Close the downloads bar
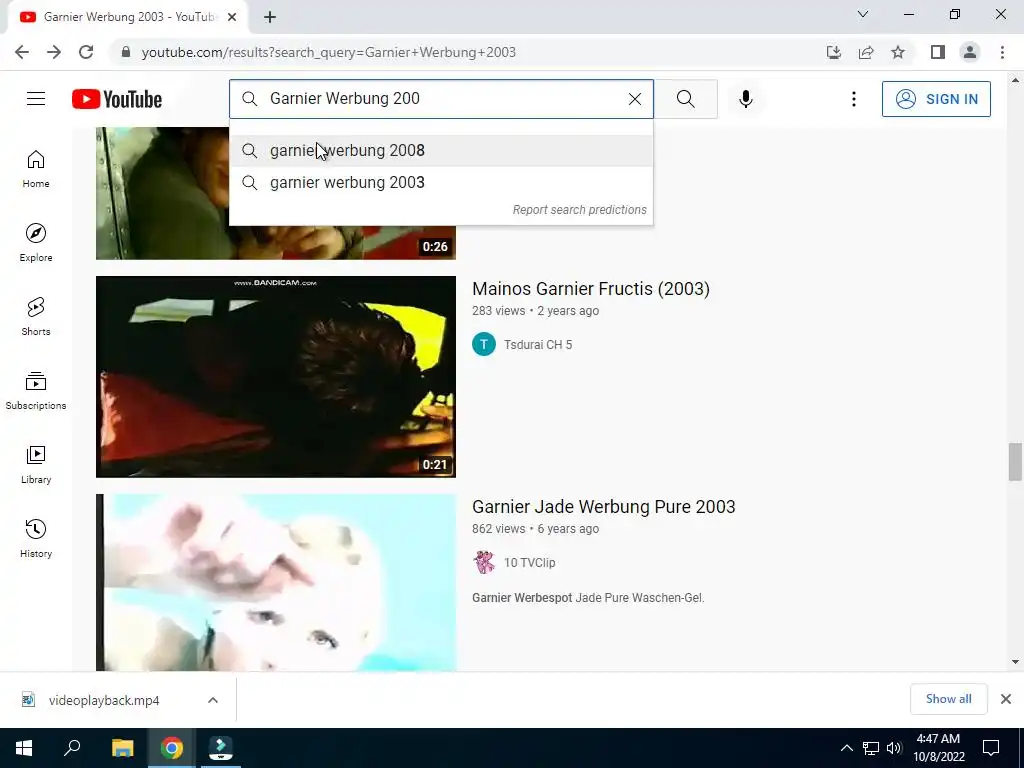Image resolution: width=1024 pixels, height=768 pixels. [1006, 699]
